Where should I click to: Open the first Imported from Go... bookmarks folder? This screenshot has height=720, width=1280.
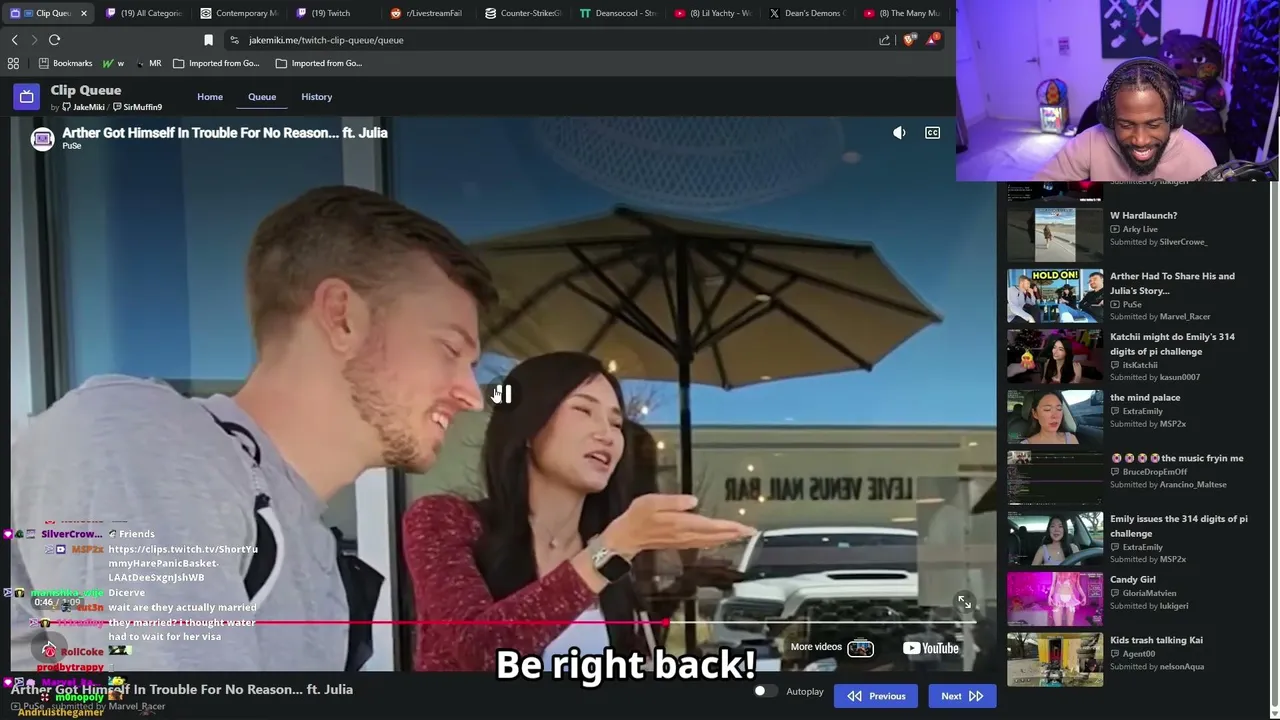(x=216, y=63)
